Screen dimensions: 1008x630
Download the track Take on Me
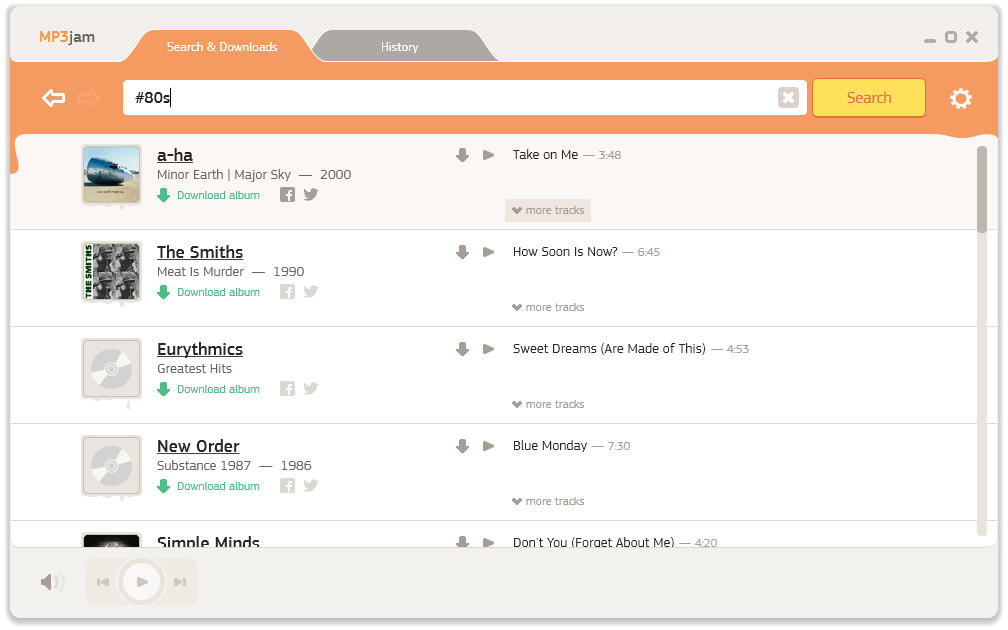tap(462, 155)
